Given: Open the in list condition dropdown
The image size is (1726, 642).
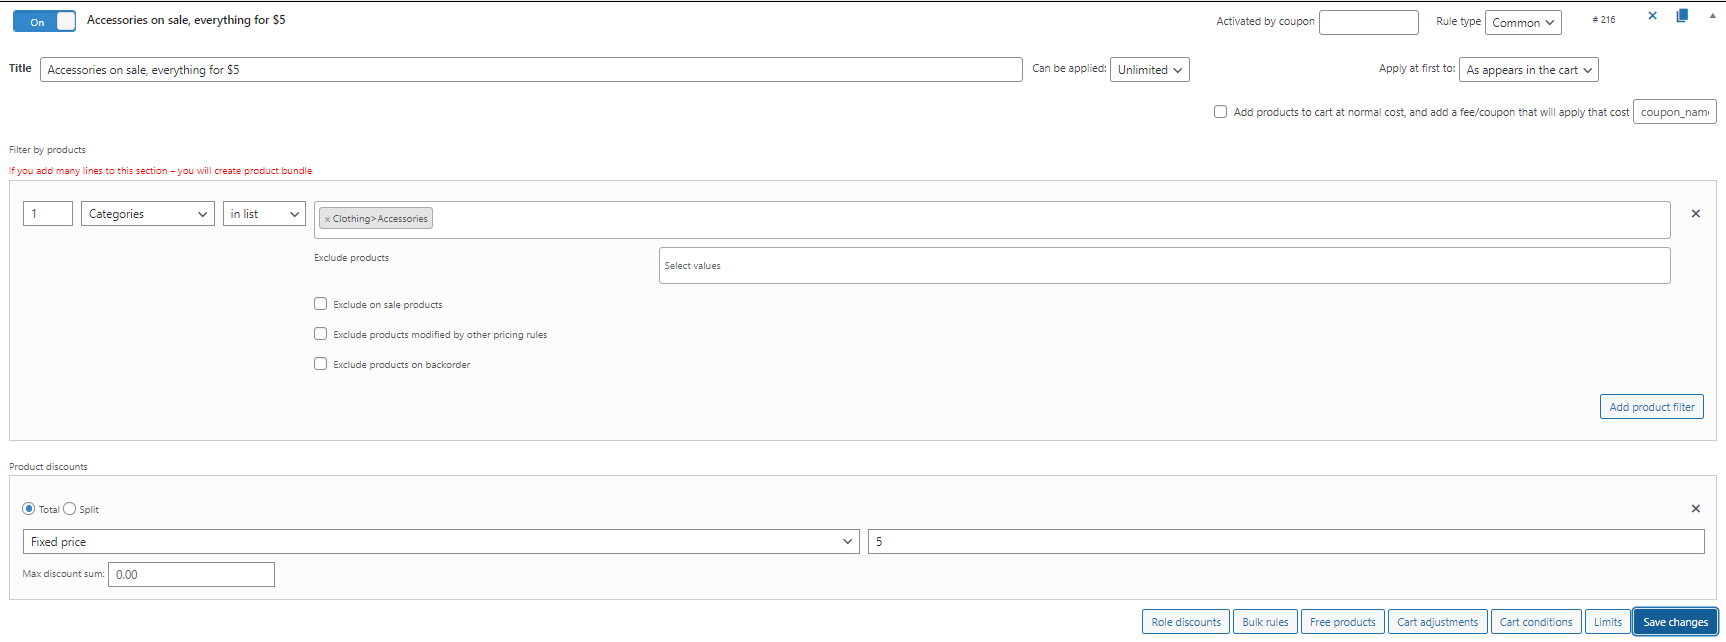Looking at the screenshot, I should 264,214.
